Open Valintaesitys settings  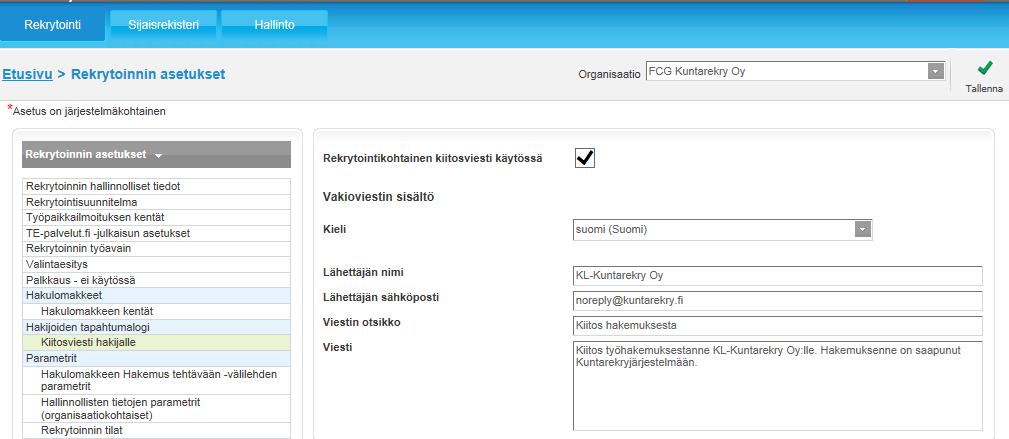pos(156,264)
